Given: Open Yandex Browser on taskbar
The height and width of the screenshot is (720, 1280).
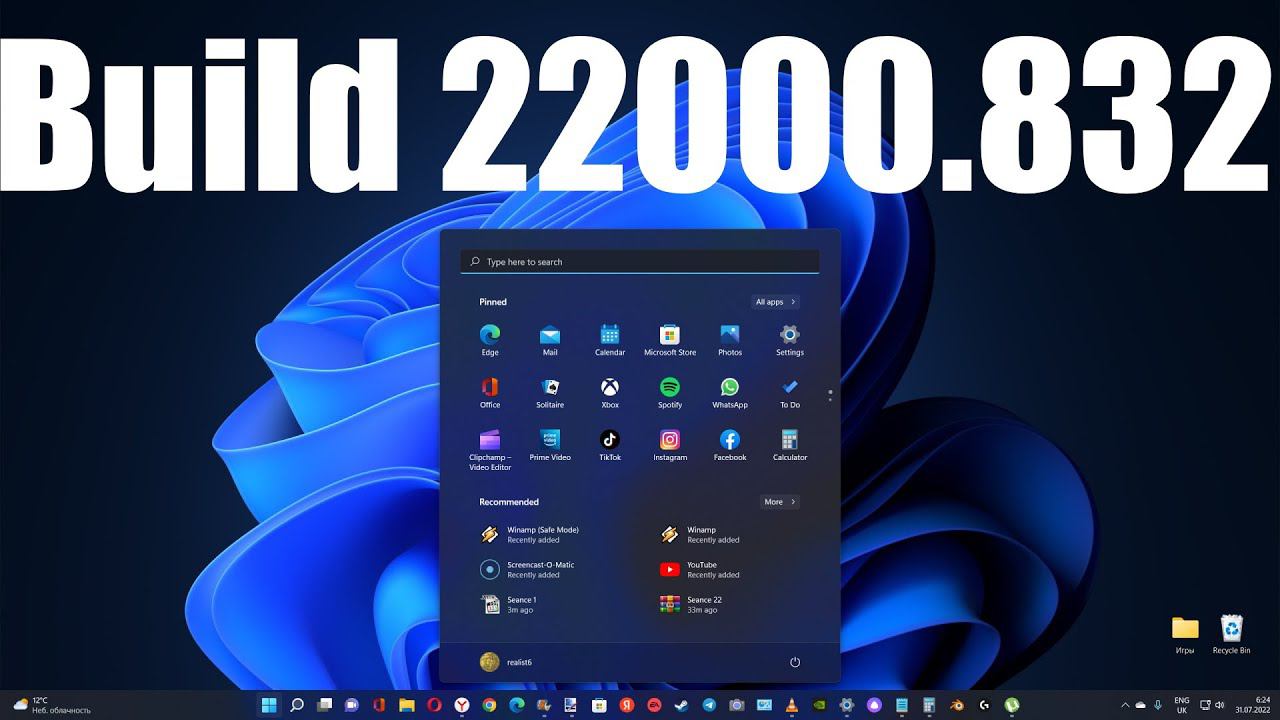Looking at the screenshot, I should (462, 705).
